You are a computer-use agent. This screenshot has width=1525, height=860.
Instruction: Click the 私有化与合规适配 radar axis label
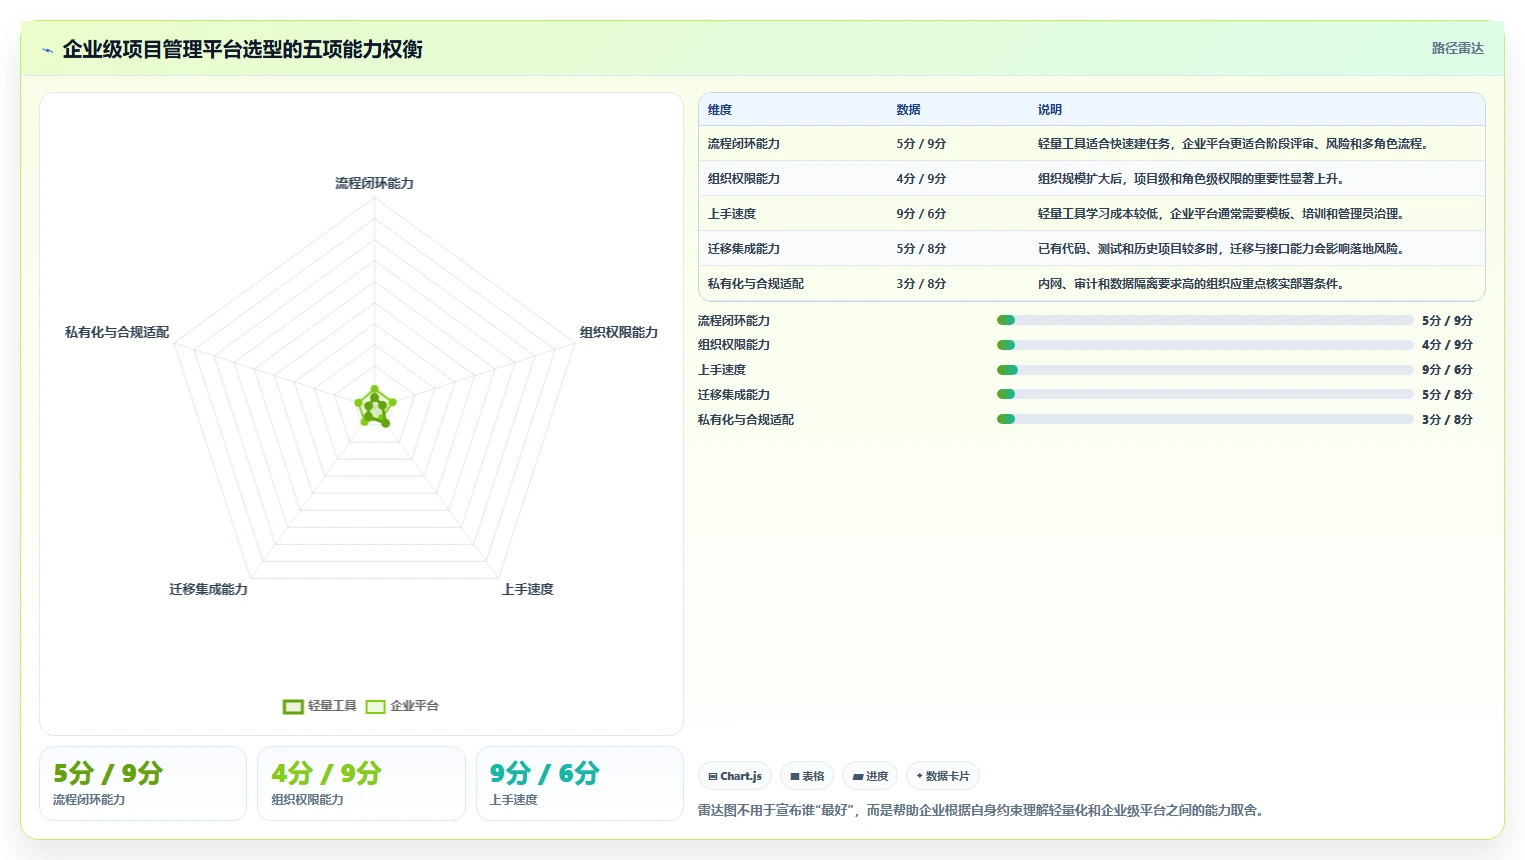(117, 332)
